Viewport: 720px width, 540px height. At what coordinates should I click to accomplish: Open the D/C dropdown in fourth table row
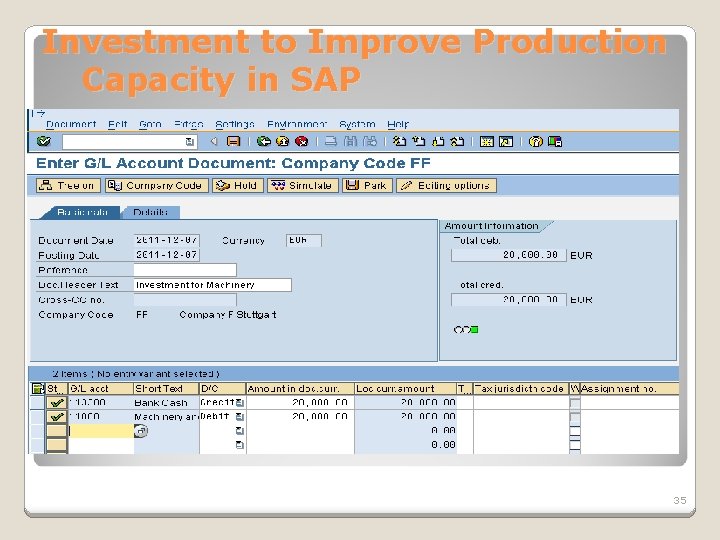coord(240,444)
